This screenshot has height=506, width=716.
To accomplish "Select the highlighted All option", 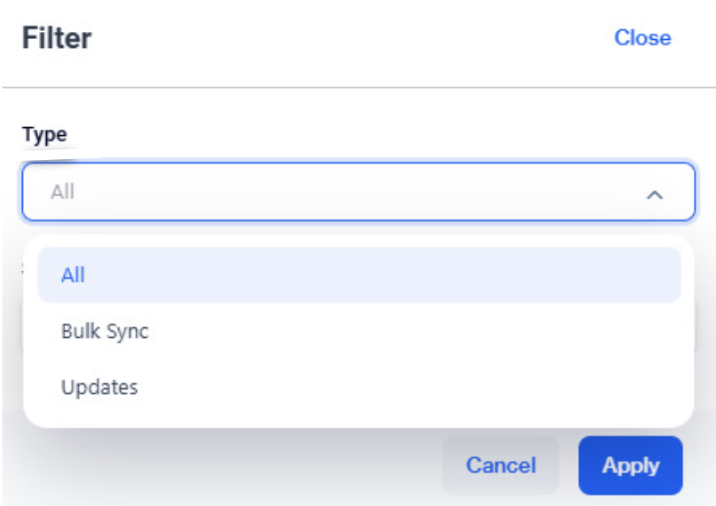I will point(359,275).
